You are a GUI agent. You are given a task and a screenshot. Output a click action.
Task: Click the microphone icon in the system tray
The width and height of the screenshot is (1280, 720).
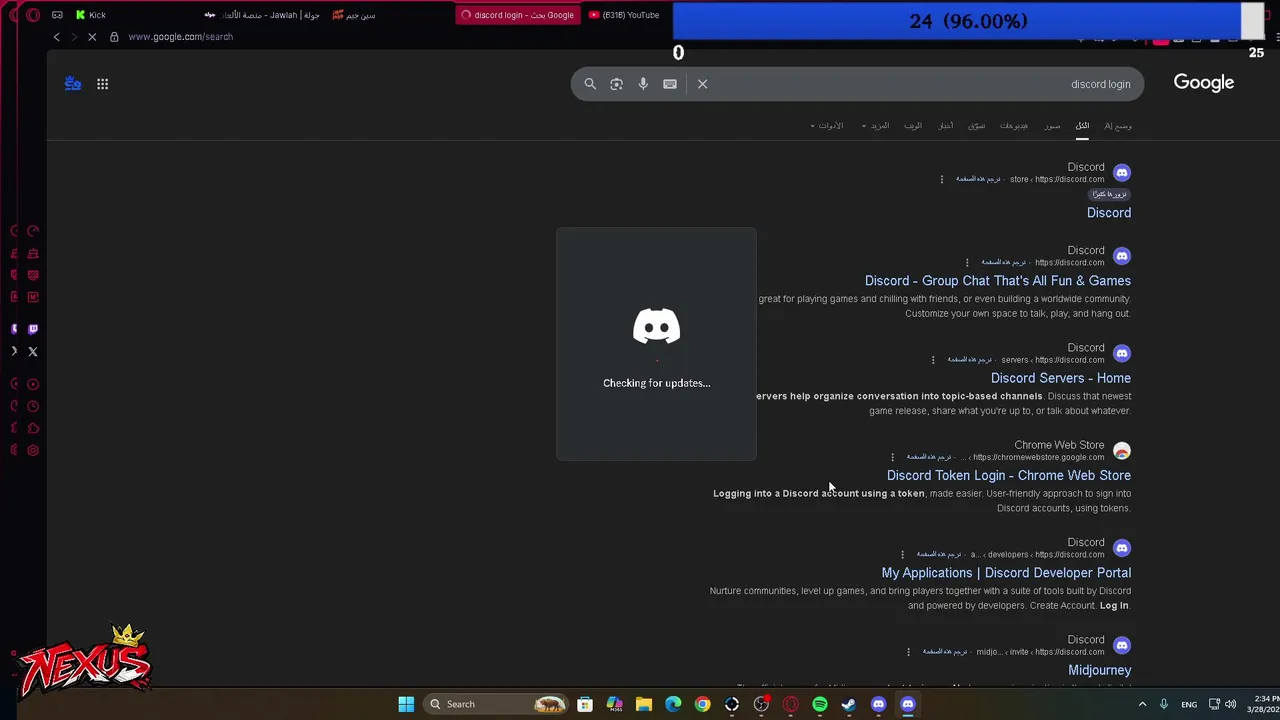pos(1165,704)
